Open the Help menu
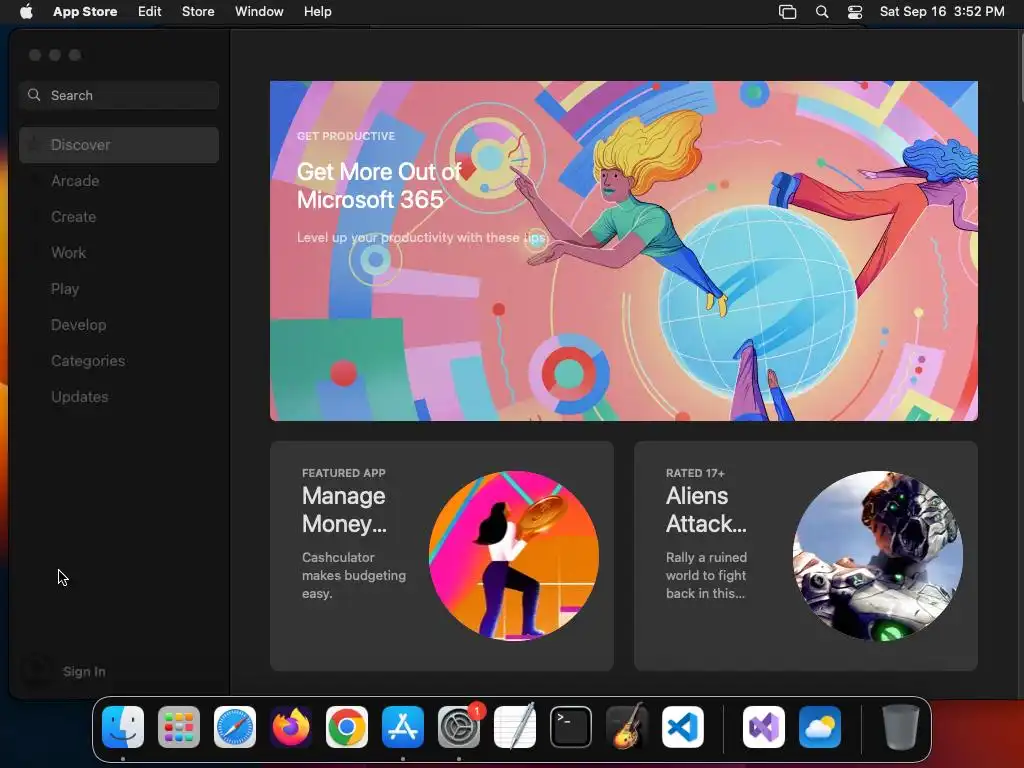 click(317, 12)
